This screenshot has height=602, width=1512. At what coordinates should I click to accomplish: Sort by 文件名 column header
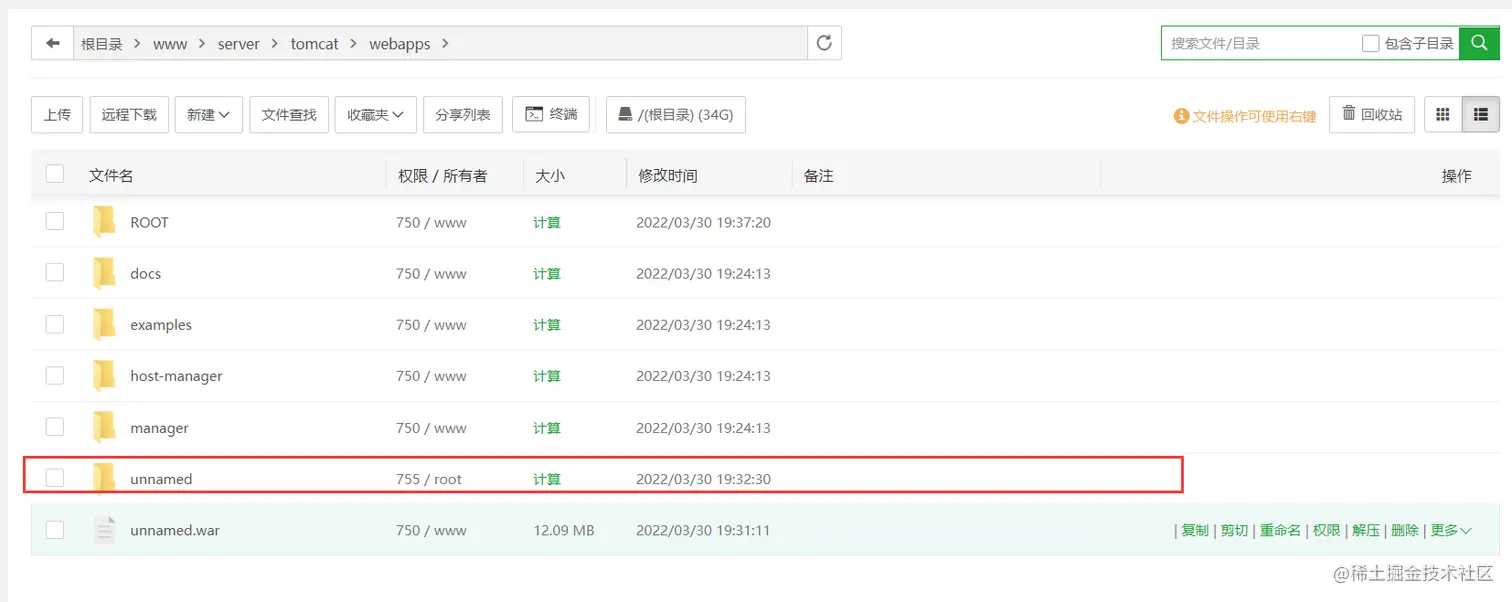point(111,175)
